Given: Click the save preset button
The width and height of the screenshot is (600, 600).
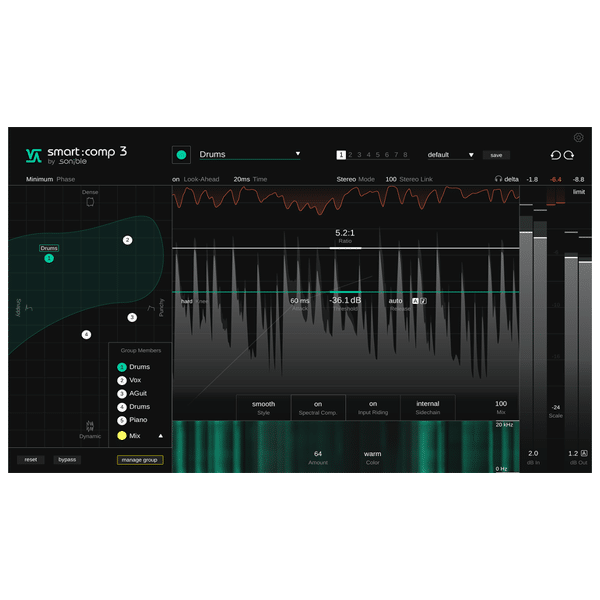Looking at the screenshot, I should click(496, 155).
